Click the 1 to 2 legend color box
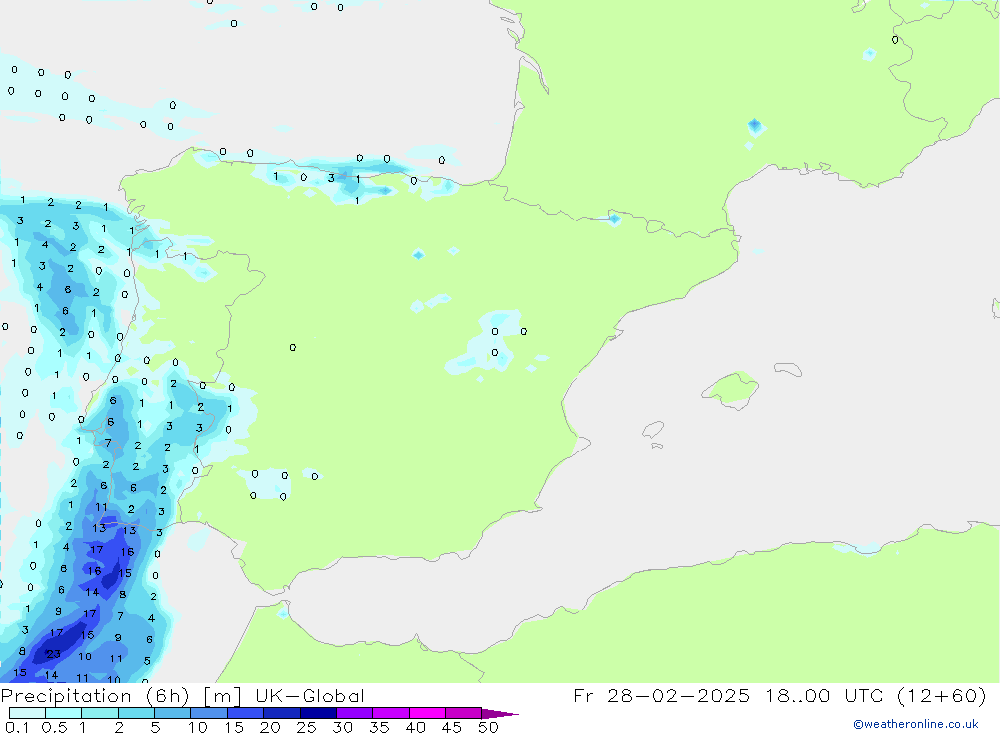1000x733 pixels. pos(100,713)
